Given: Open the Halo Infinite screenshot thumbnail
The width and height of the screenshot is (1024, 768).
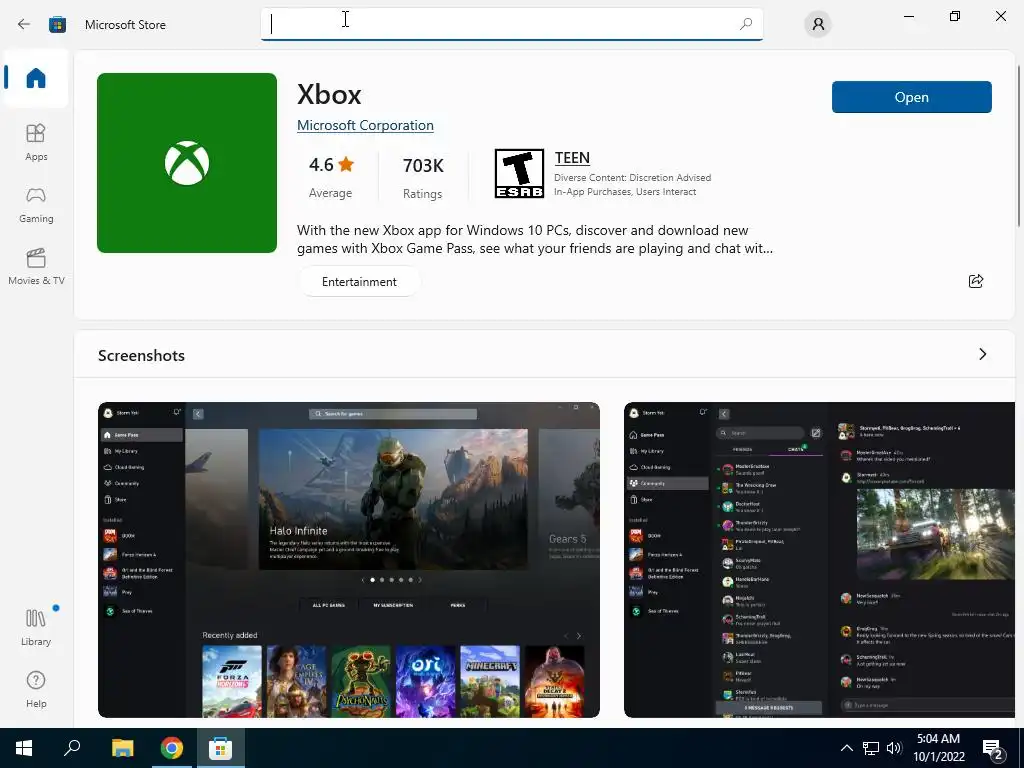Looking at the screenshot, I should coord(349,560).
